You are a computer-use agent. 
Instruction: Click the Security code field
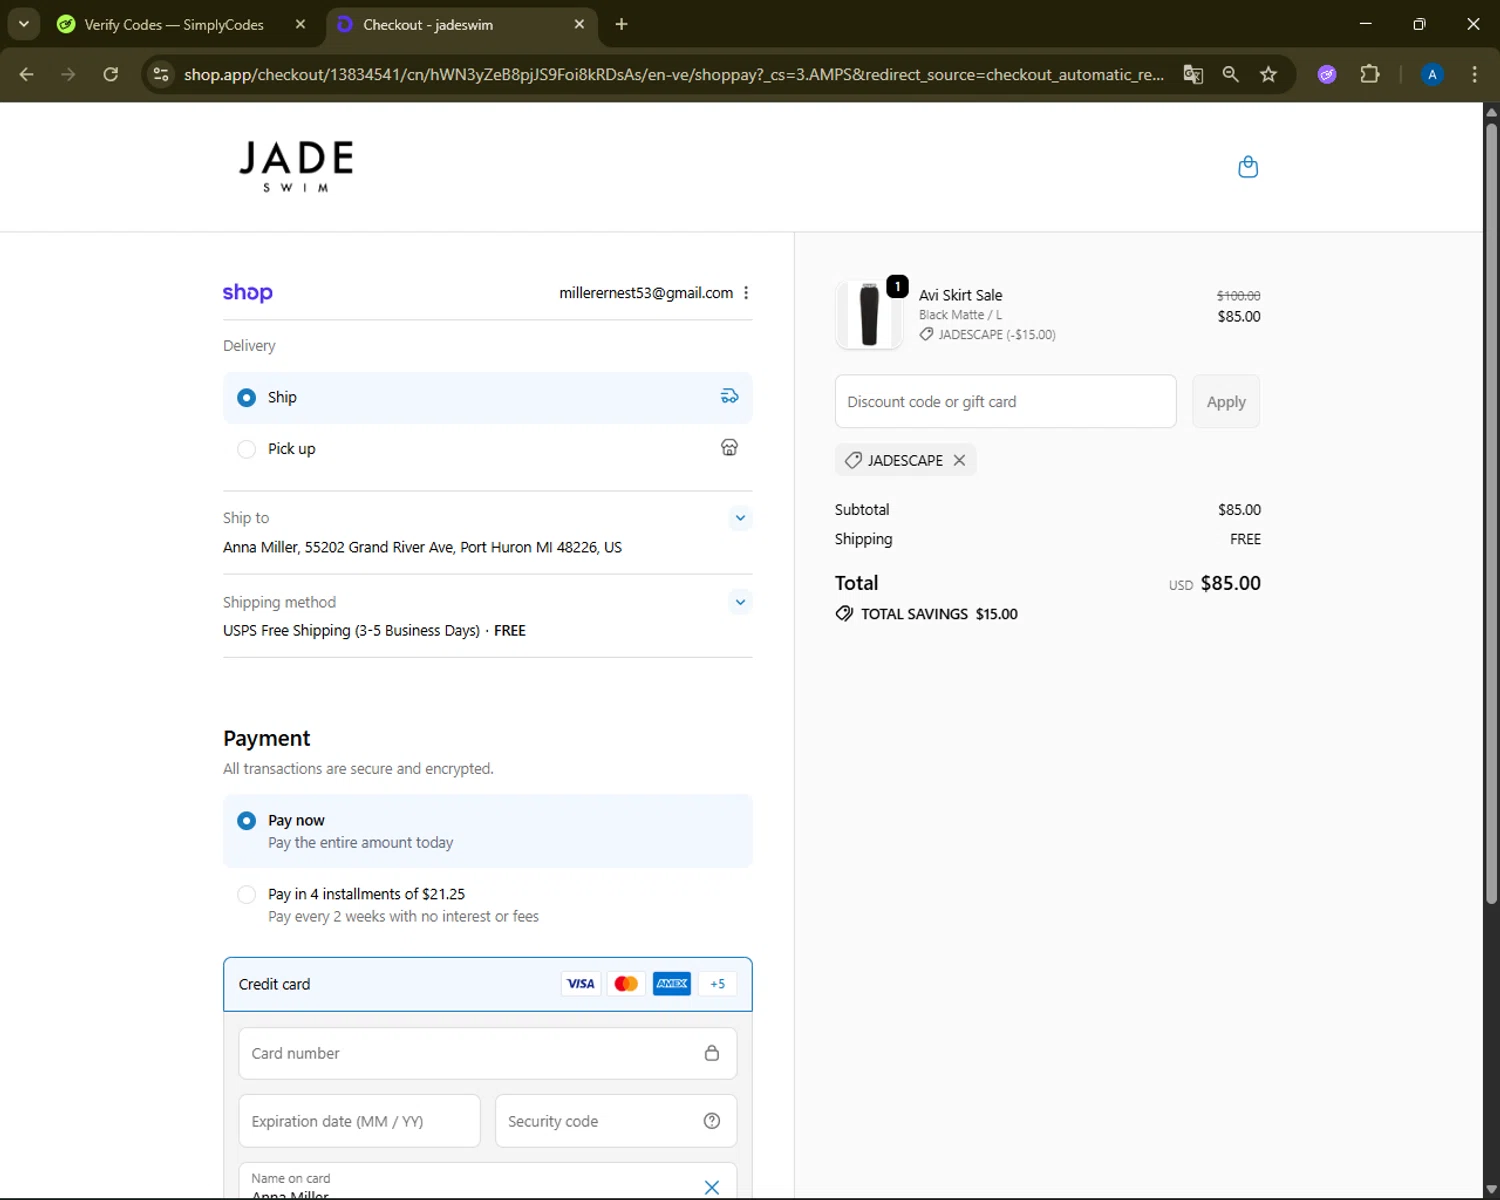pos(616,1121)
